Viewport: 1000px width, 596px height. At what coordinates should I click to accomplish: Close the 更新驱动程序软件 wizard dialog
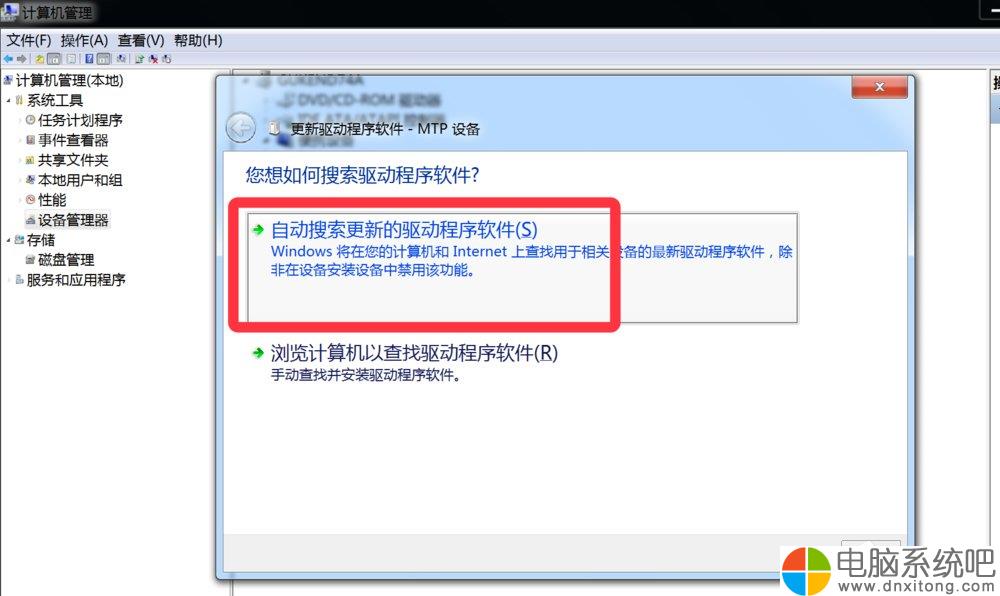click(x=879, y=87)
